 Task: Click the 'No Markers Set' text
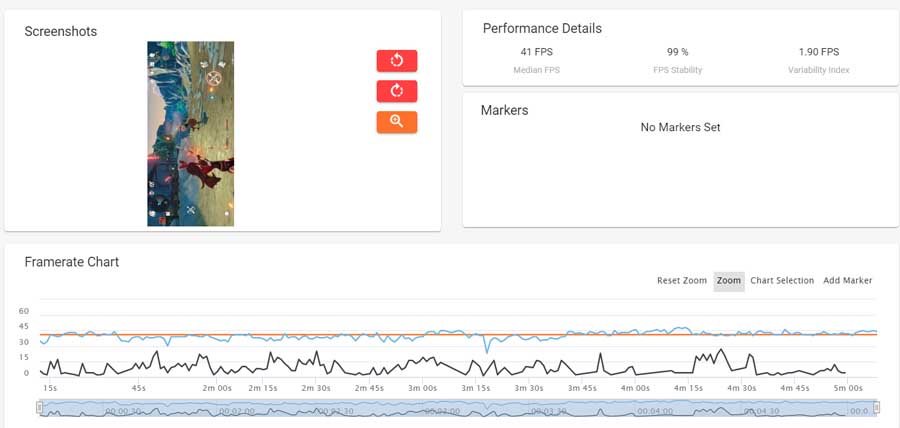(680, 128)
